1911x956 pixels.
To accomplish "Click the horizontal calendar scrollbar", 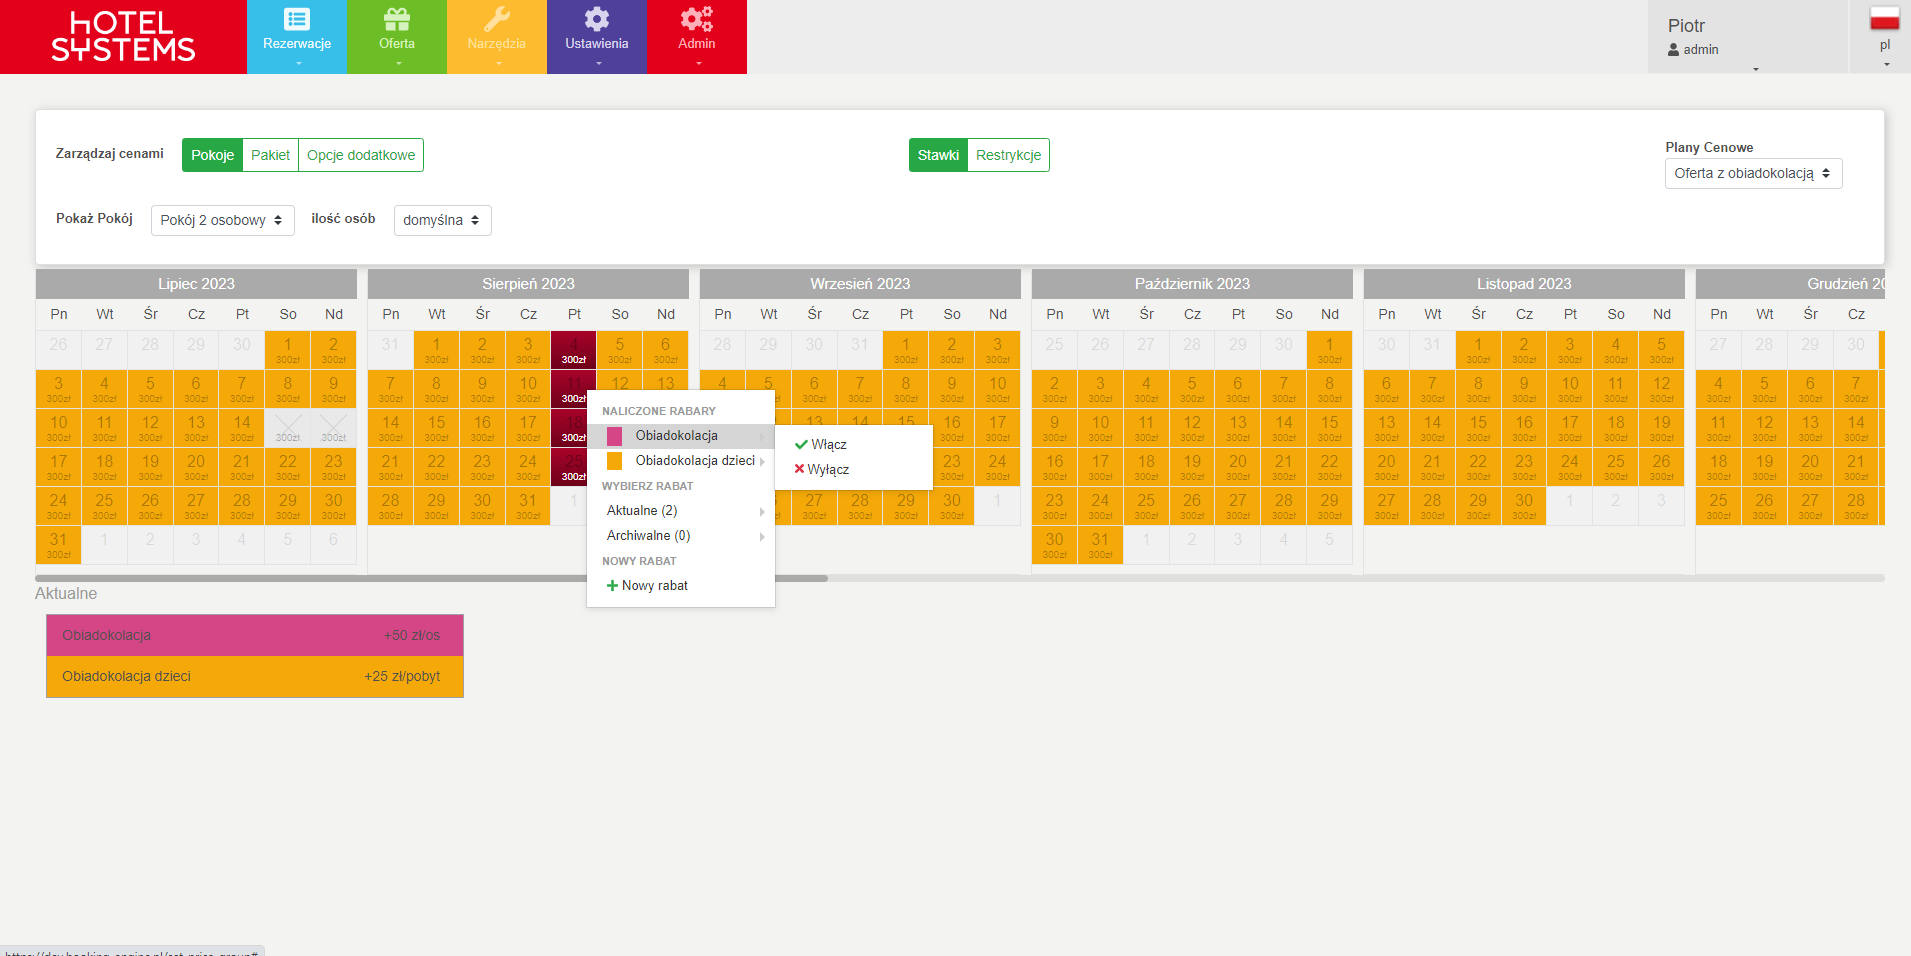I will 431,578.
